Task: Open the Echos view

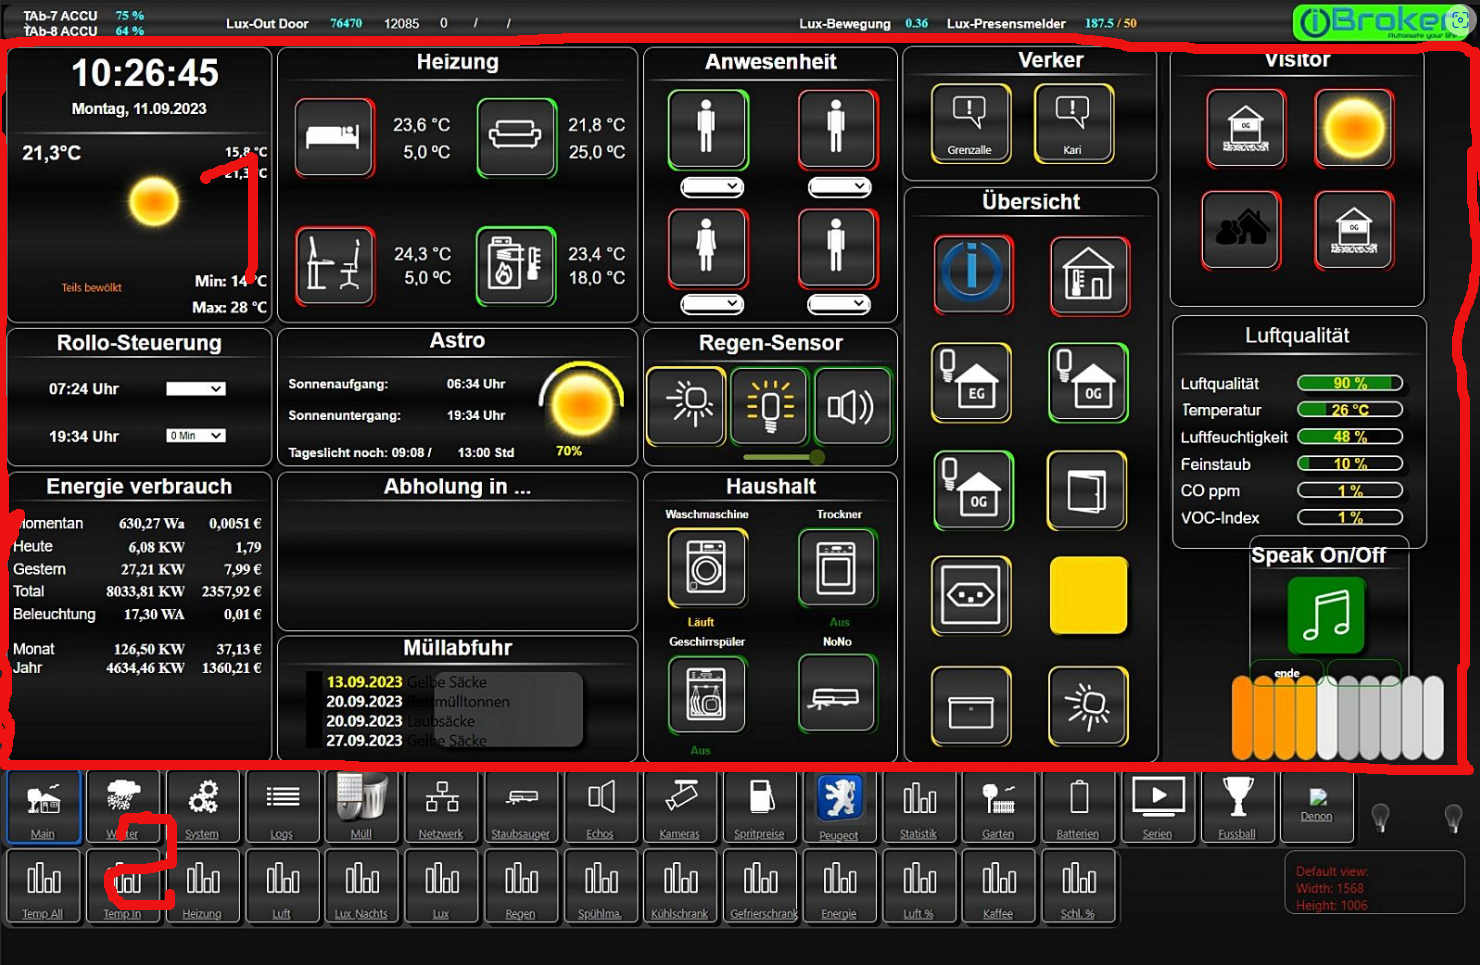Action: click(600, 806)
